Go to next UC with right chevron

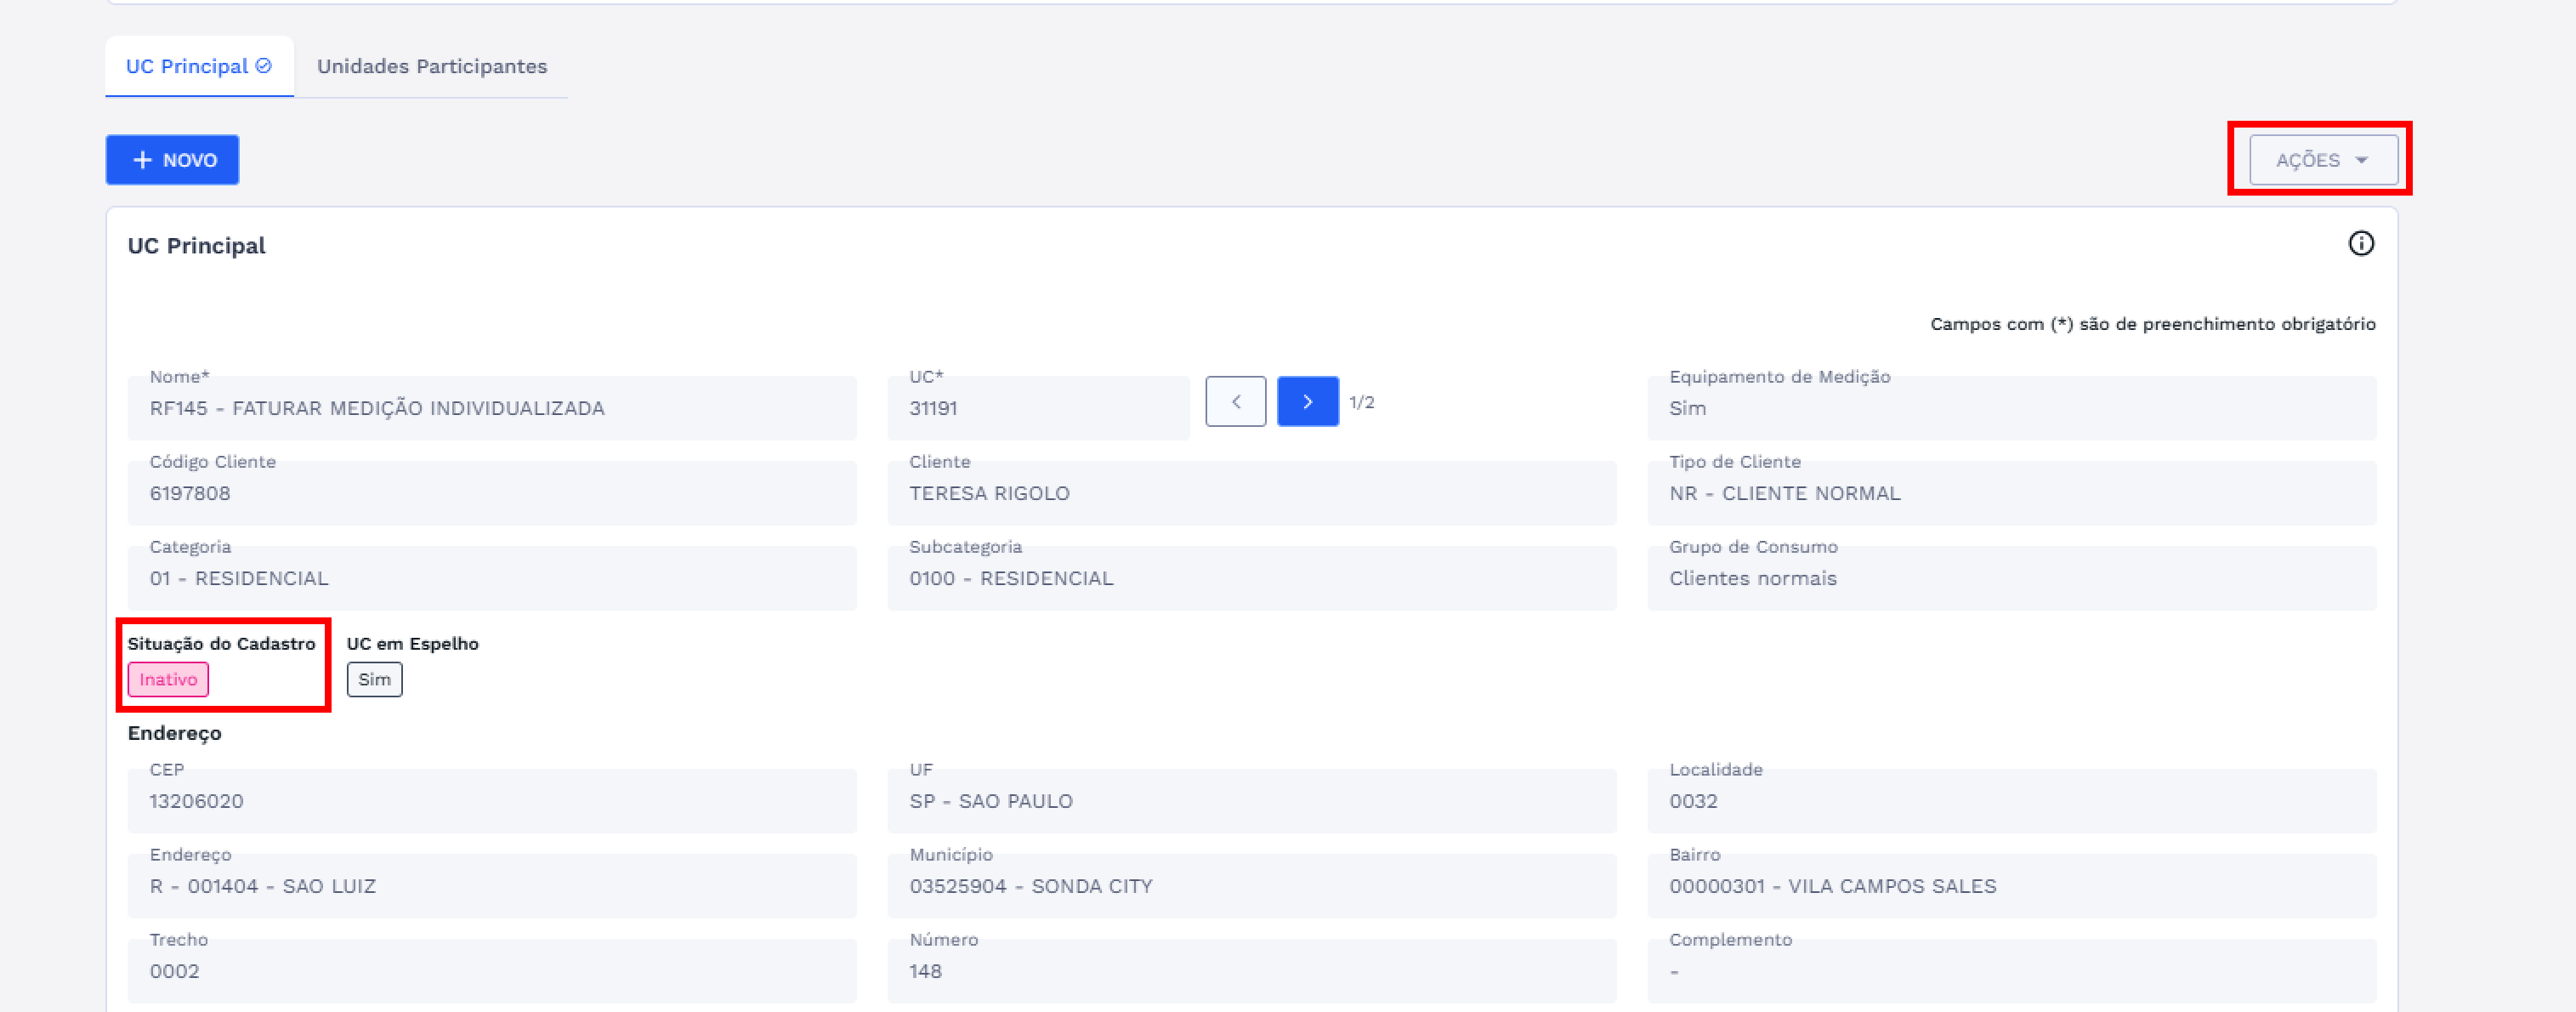(x=1307, y=402)
